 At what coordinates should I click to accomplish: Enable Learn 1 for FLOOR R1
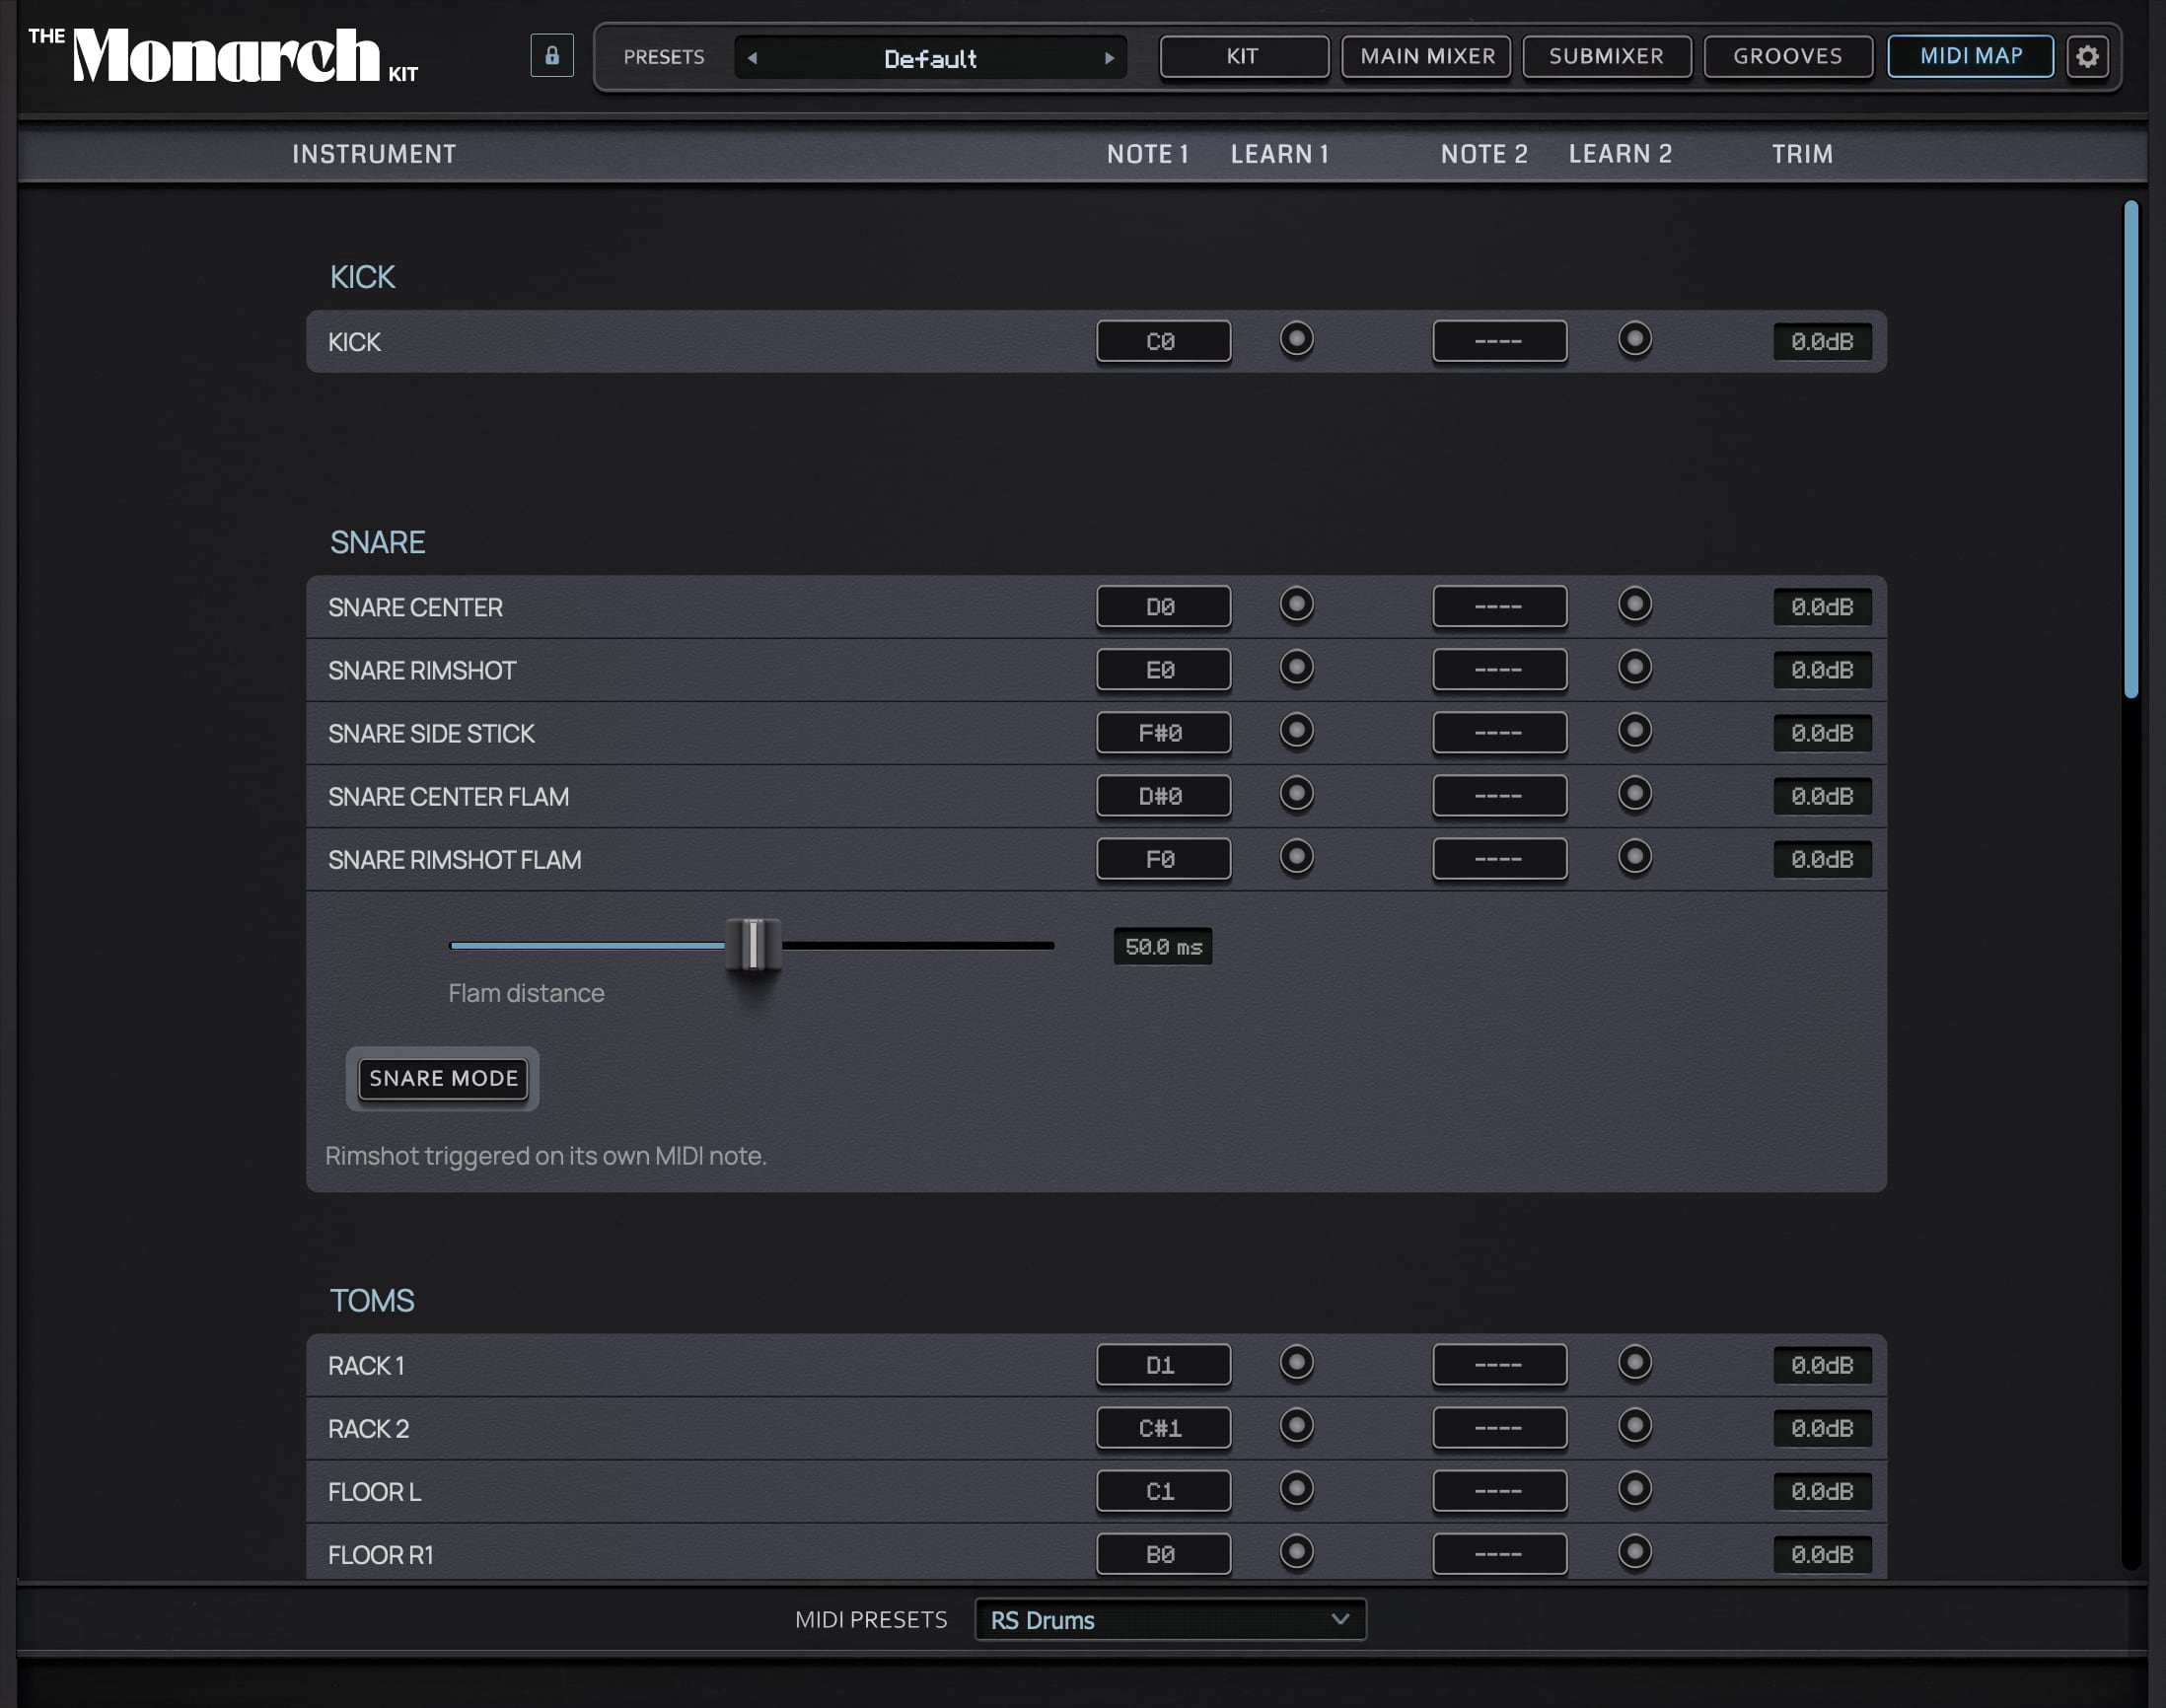pyautogui.click(x=1296, y=1551)
